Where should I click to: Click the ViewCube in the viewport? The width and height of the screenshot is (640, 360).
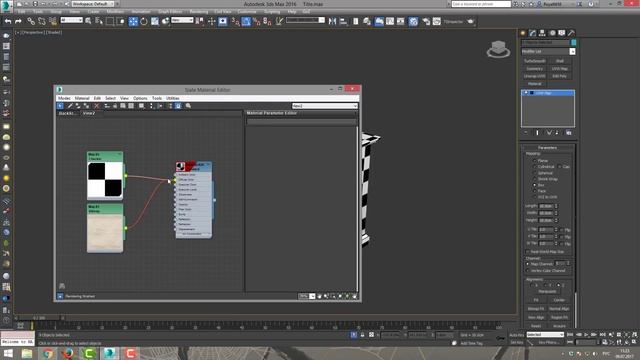pos(498,49)
